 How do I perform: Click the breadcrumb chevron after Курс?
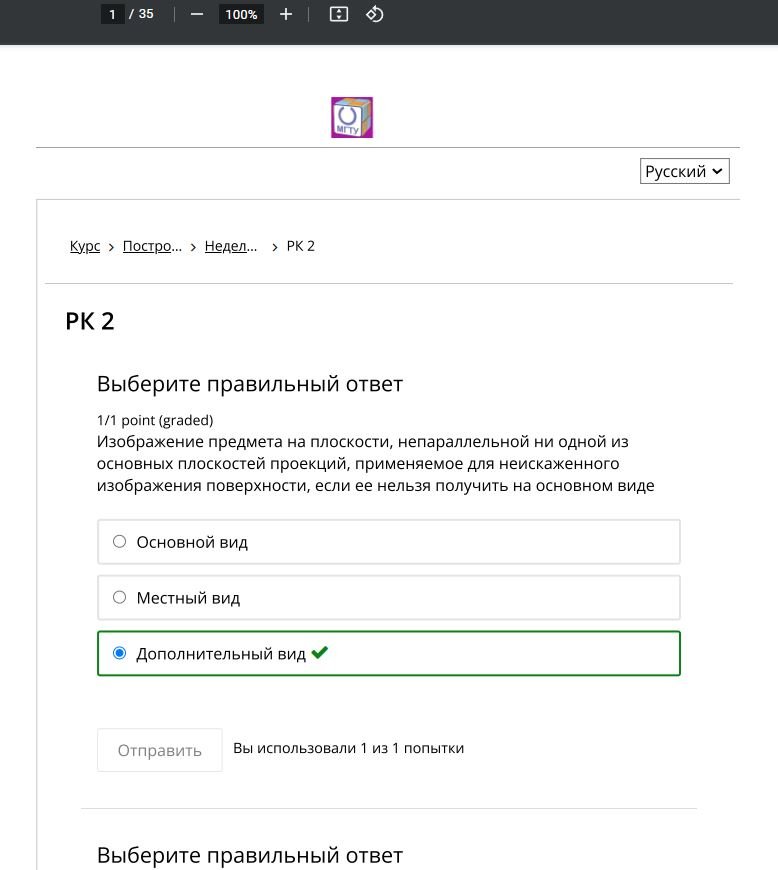tap(111, 247)
